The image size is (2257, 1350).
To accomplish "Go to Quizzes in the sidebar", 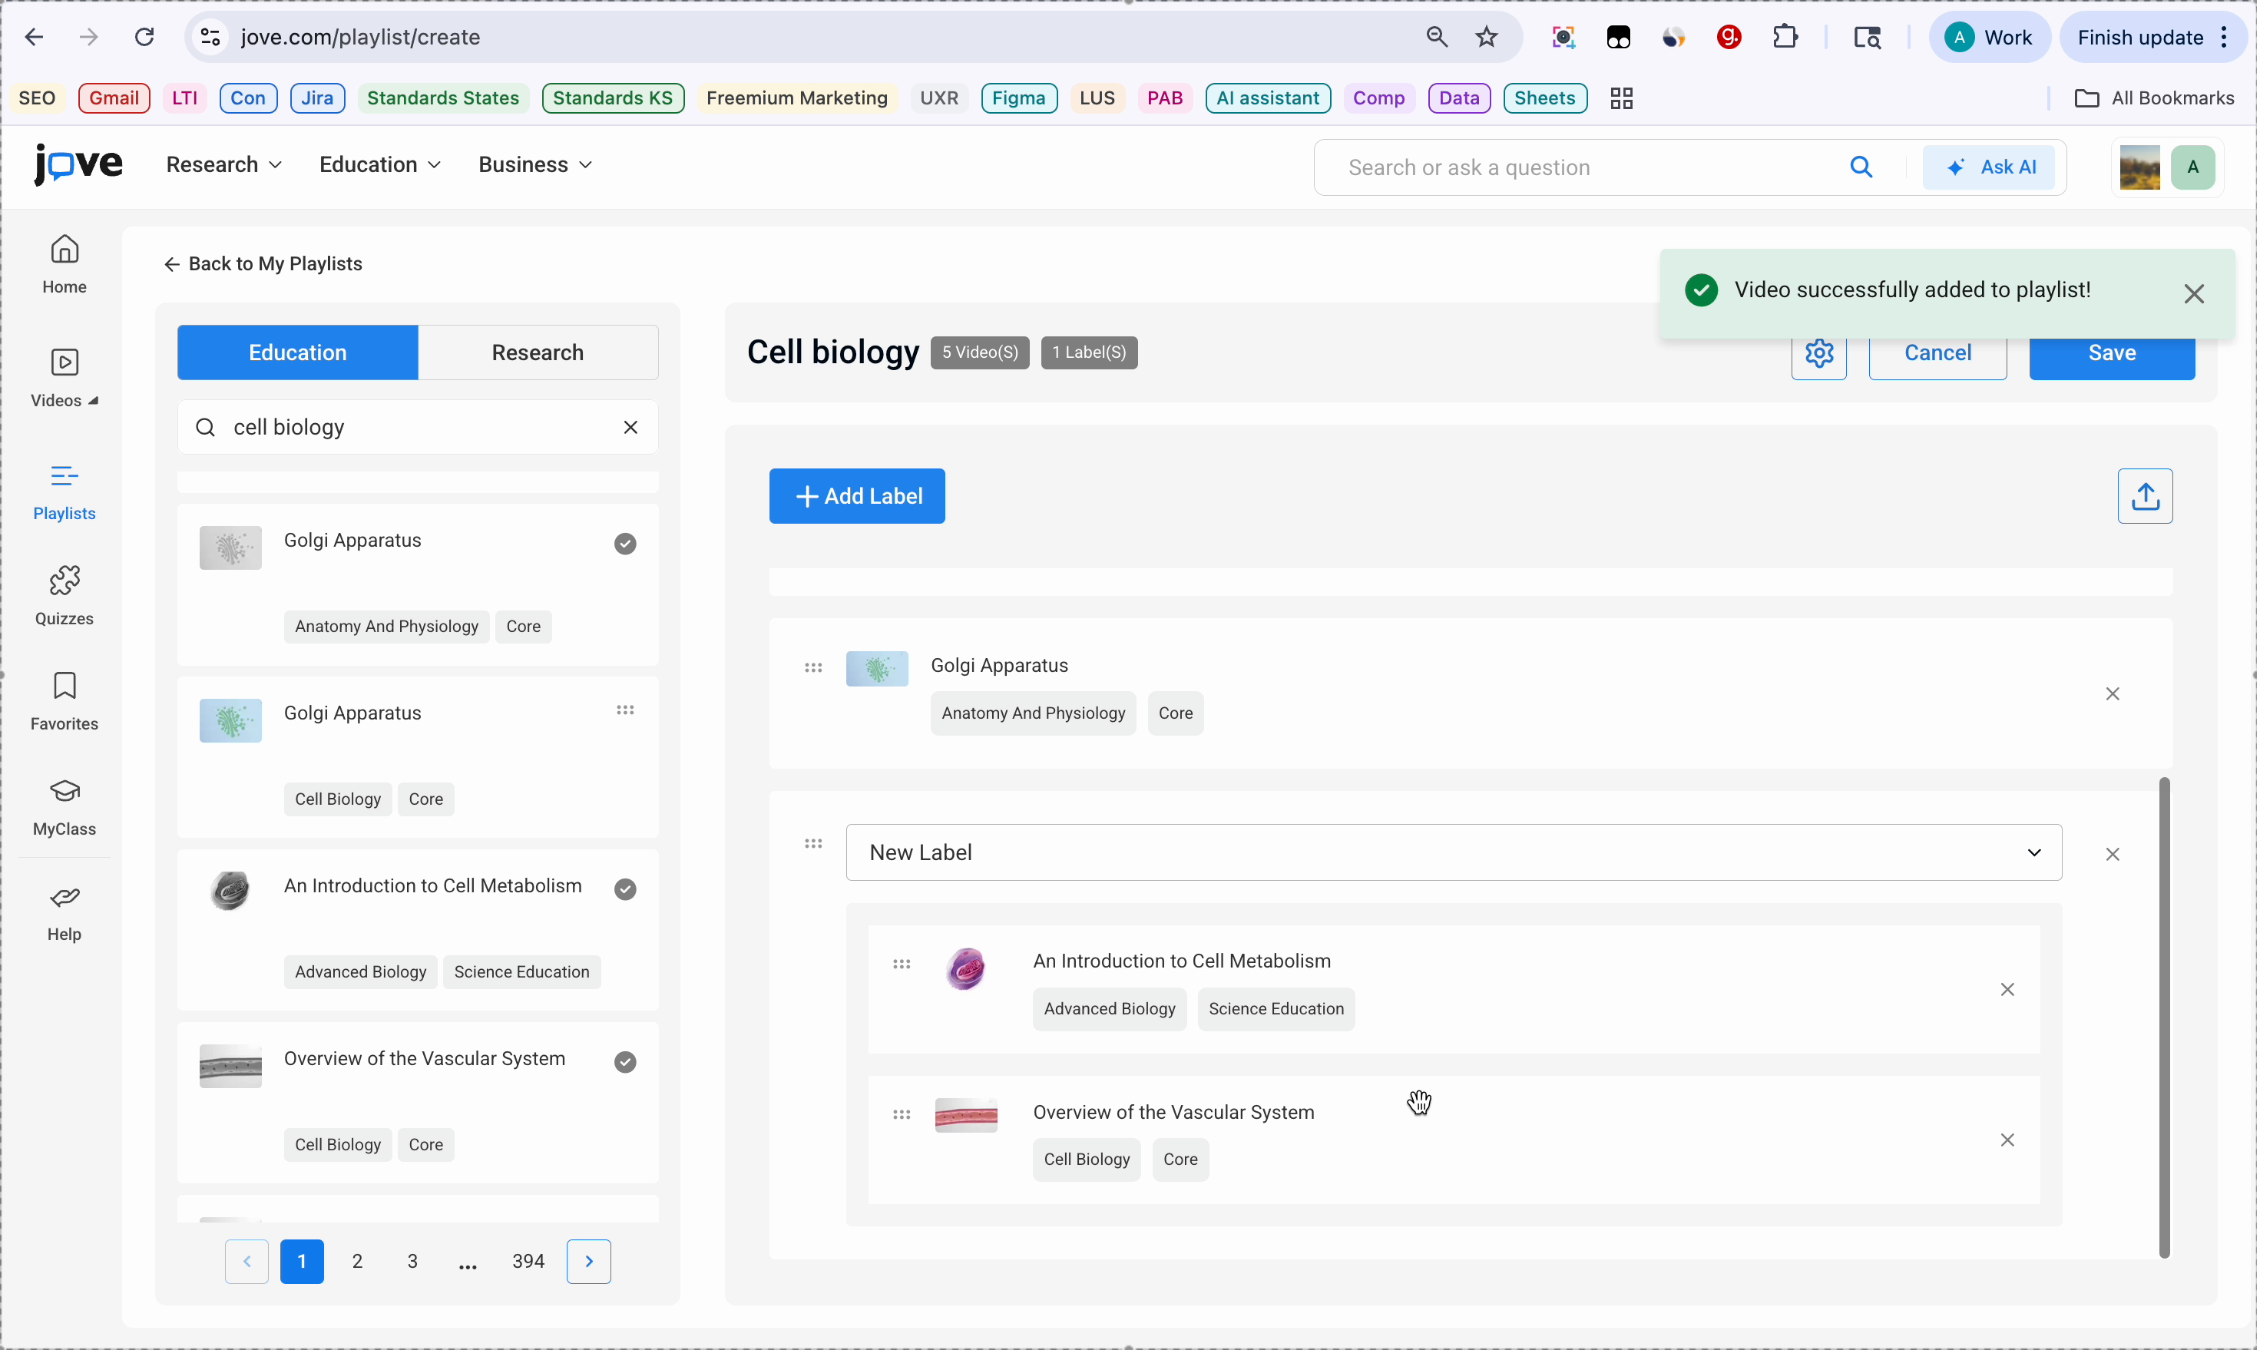I will [x=65, y=596].
